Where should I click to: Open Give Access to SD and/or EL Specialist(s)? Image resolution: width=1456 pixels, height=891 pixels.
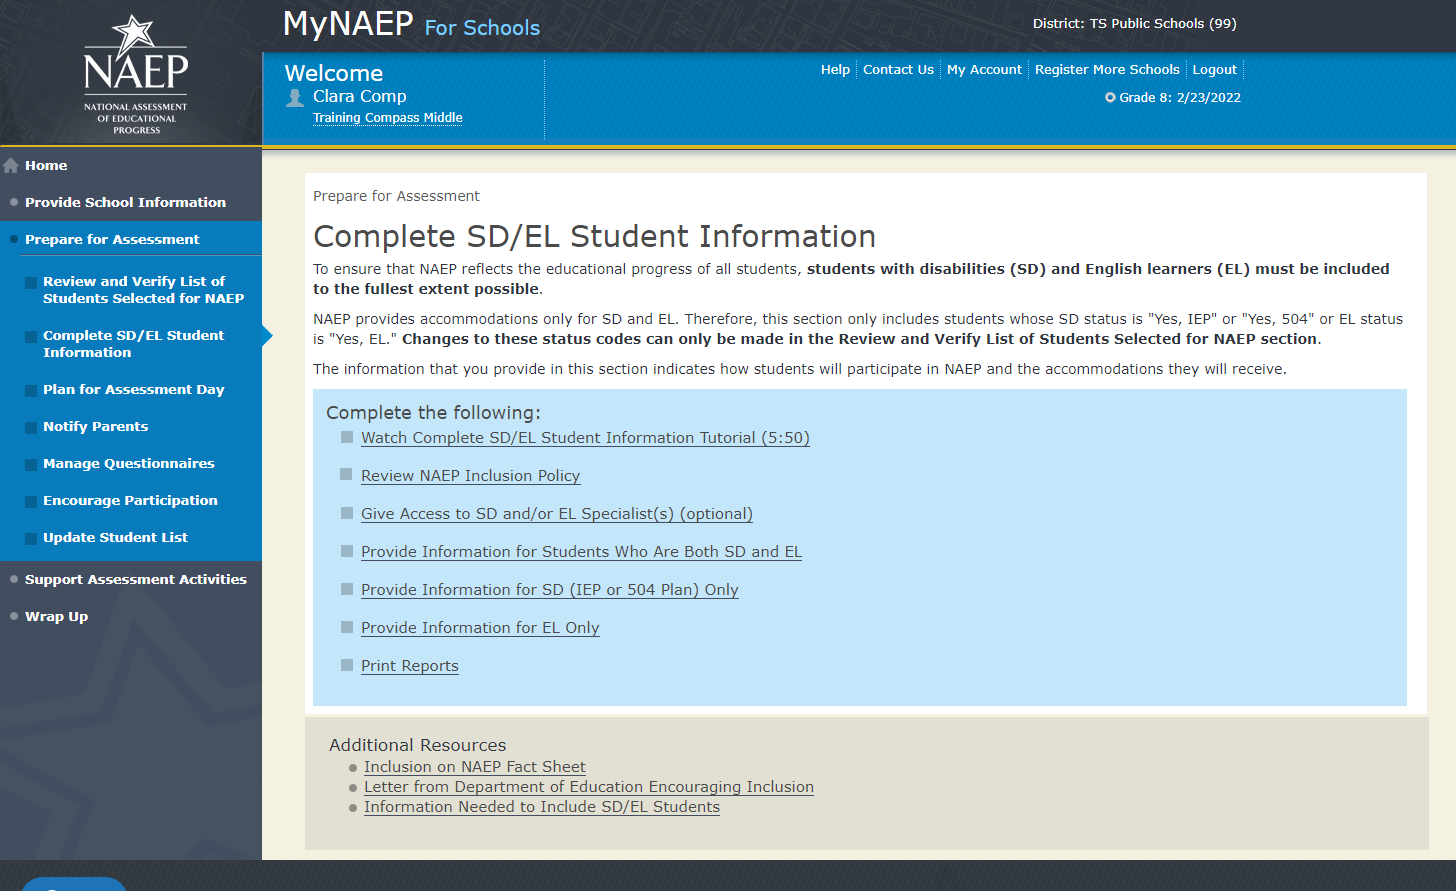pyautogui.click(x=557, y=514)
